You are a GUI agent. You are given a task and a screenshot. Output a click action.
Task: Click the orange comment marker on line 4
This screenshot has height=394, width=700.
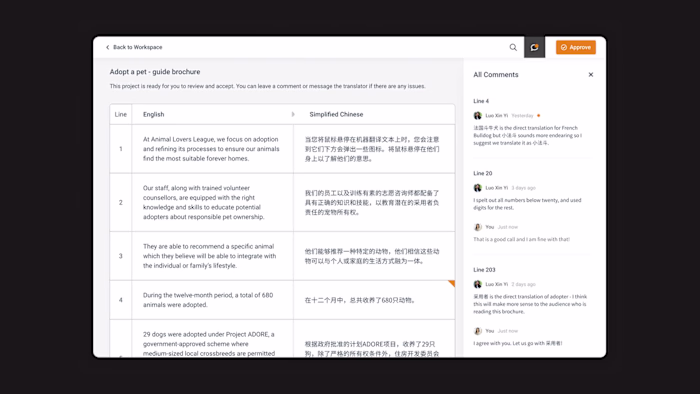[x=451, y=283]
